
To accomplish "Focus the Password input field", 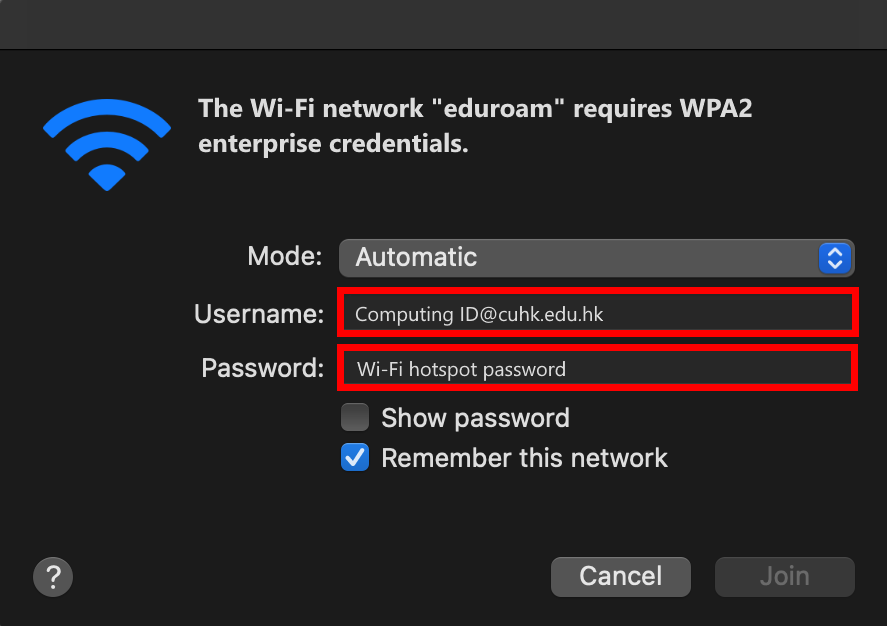I will pos(598,368).
